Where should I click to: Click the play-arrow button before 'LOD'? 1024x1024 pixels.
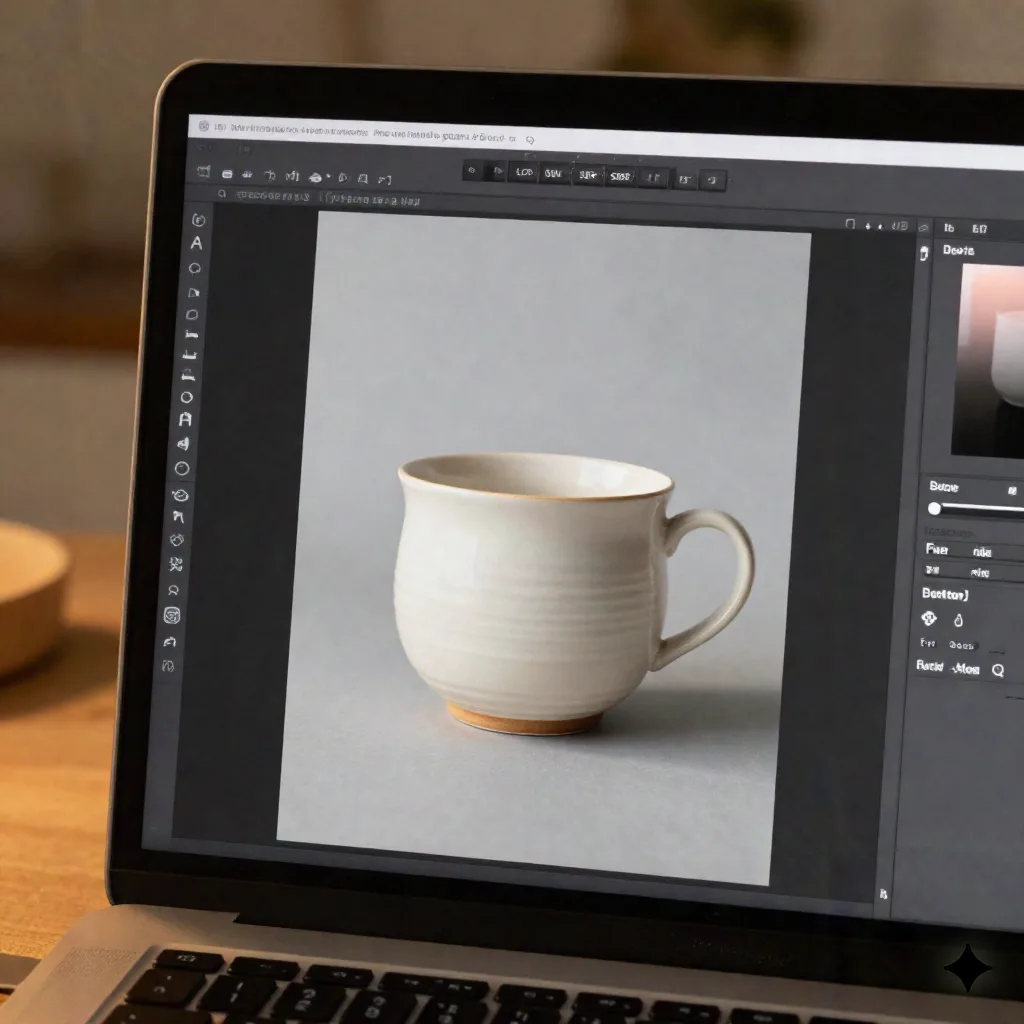point(497,172)
